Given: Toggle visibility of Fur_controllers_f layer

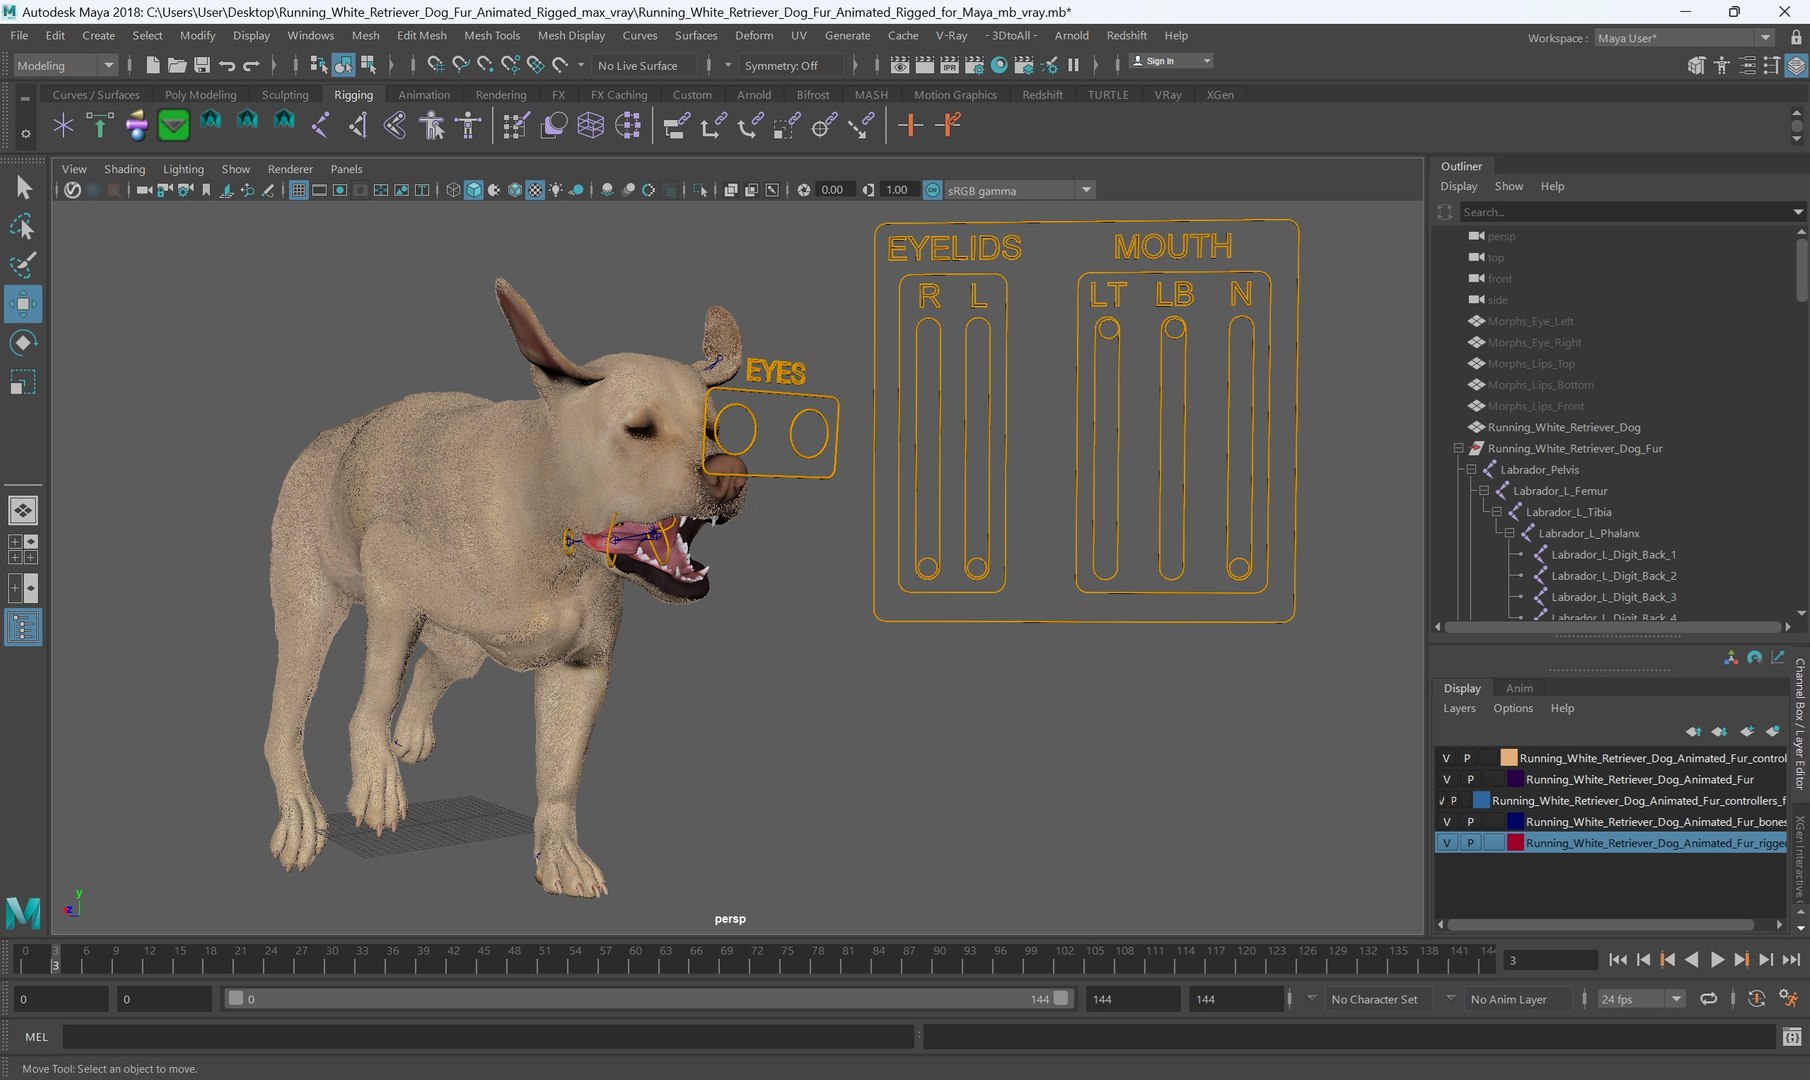Looking at the screenshot, I should pos(1441,801).
